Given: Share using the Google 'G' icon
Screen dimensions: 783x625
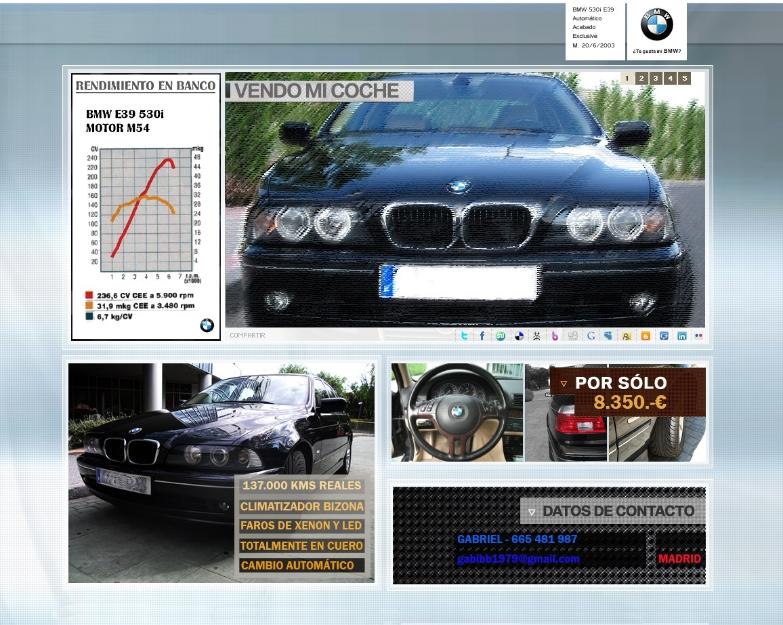Looking at the screenshot, I should (591, 336).
